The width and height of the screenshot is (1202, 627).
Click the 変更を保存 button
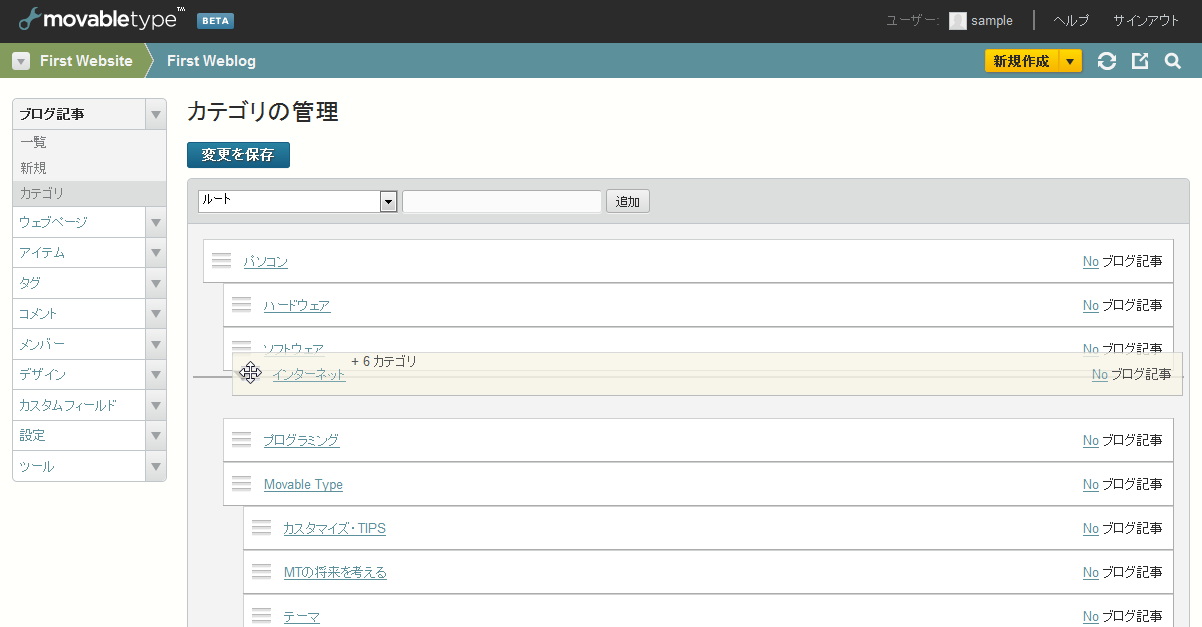click(238, 155)
